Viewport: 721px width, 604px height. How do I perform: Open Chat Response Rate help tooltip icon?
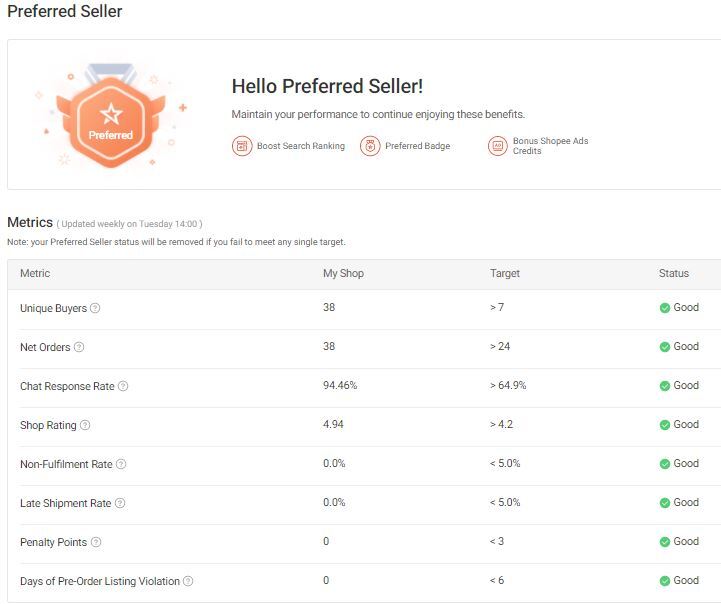[123, 386]
